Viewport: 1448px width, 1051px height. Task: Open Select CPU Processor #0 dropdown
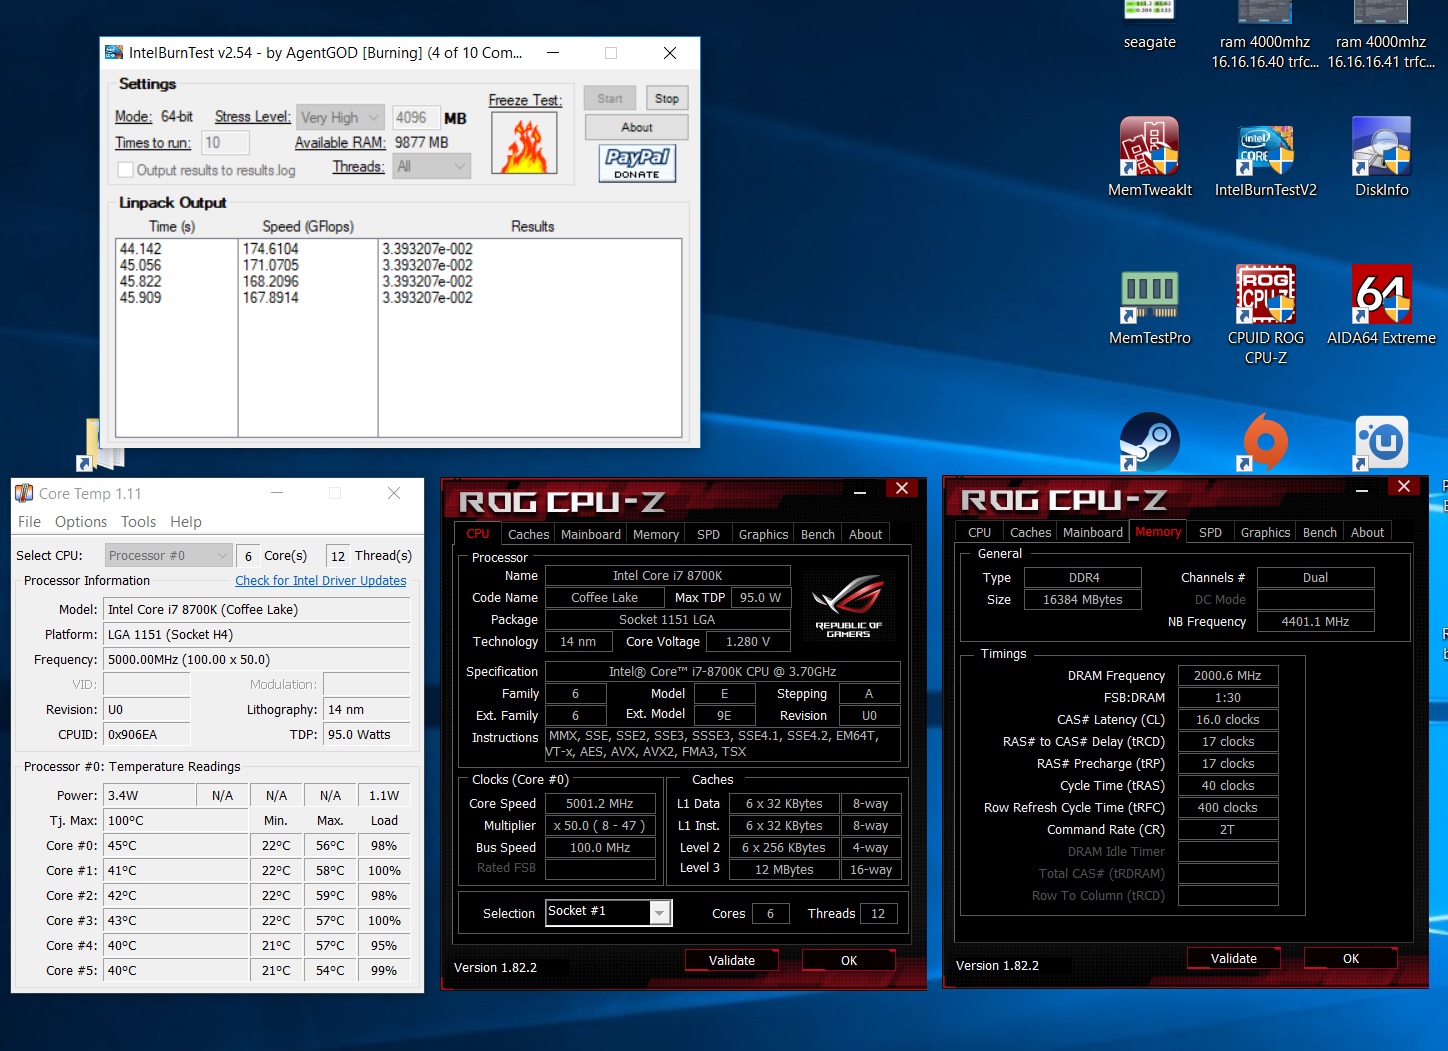(x=170, y=556)
